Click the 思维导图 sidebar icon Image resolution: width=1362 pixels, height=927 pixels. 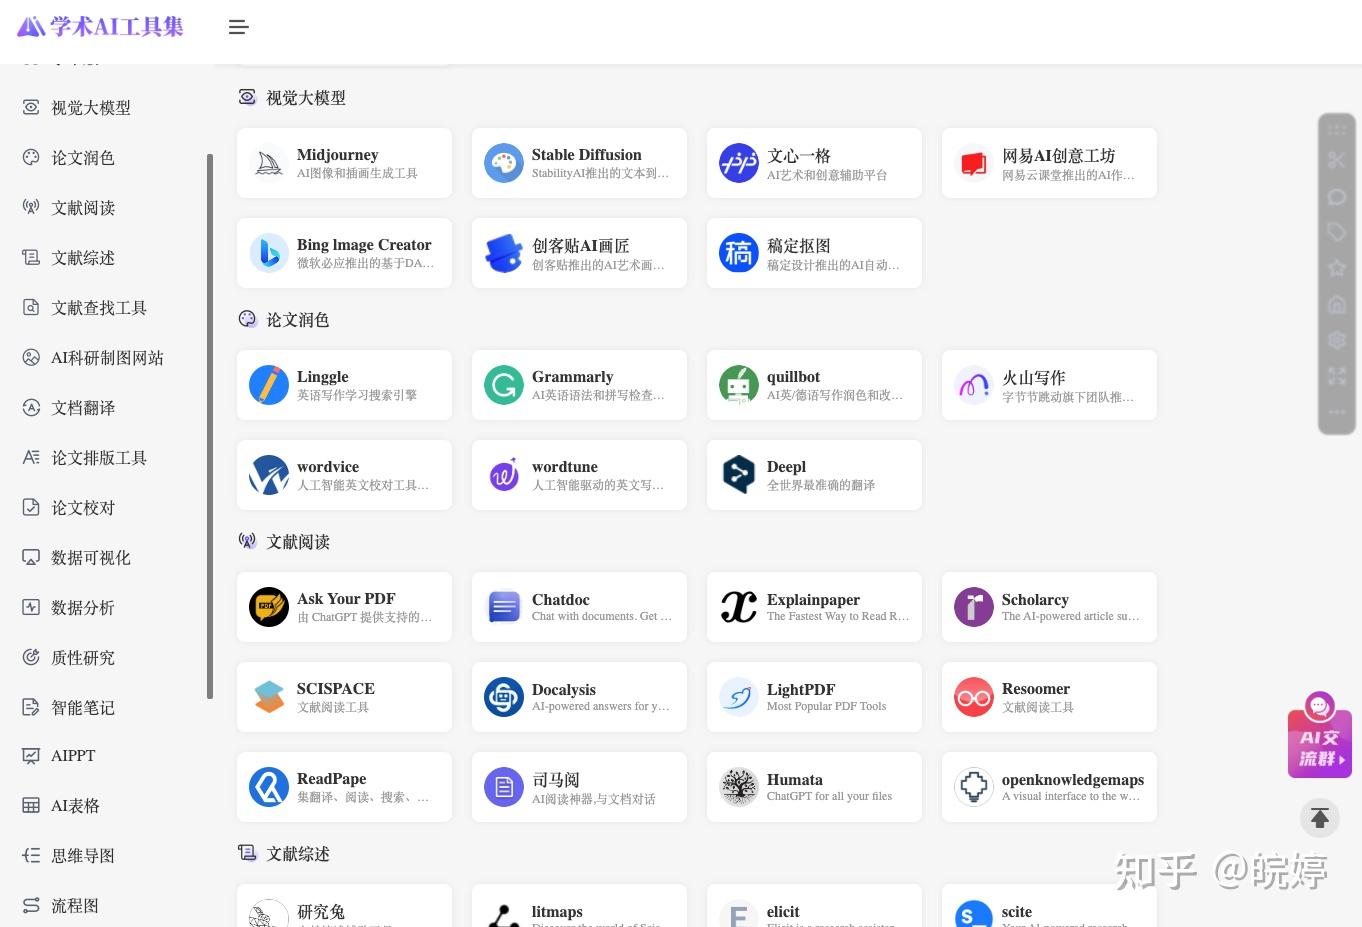(31, 855)
